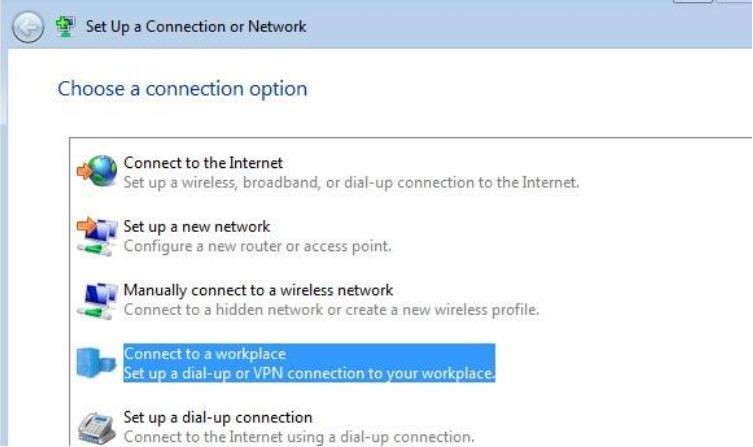Select the Connect to the Internet option title

click(203, 163)
